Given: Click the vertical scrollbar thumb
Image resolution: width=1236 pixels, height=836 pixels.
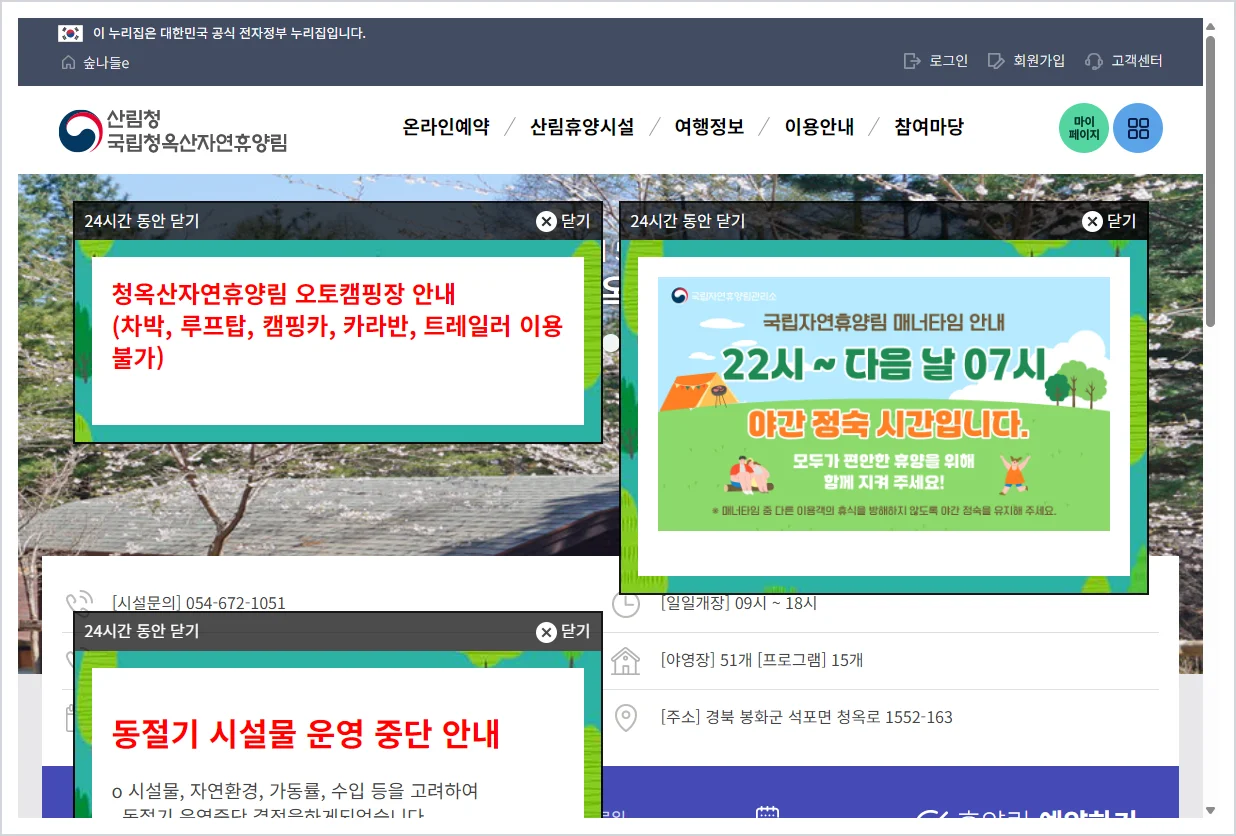Looking at the screenshot, I should pyautogui.click(x=1210, y=181).
